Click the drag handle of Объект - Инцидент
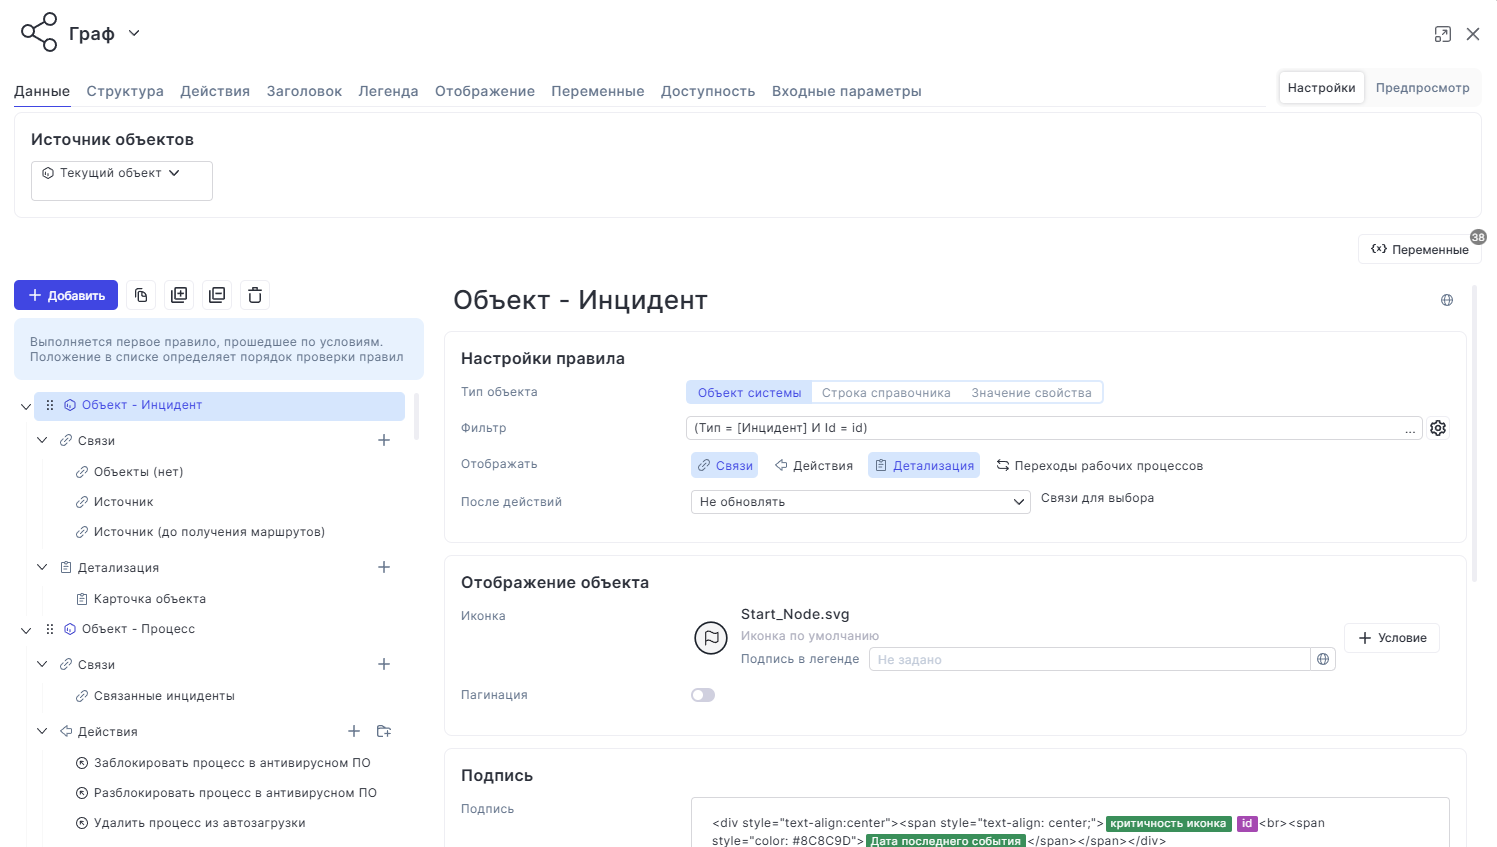The height and width of the screenshot is (847, 1497). tap(50, 405)
